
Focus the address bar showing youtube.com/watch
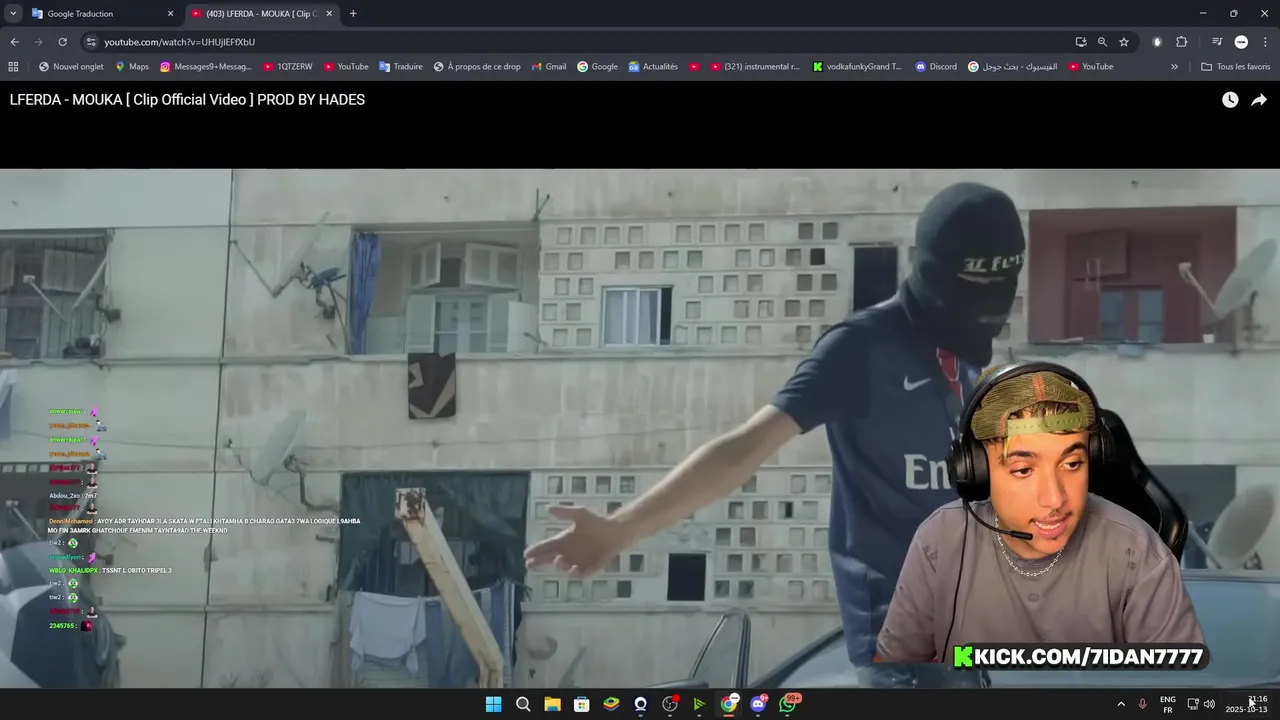(x=580, y=42)
